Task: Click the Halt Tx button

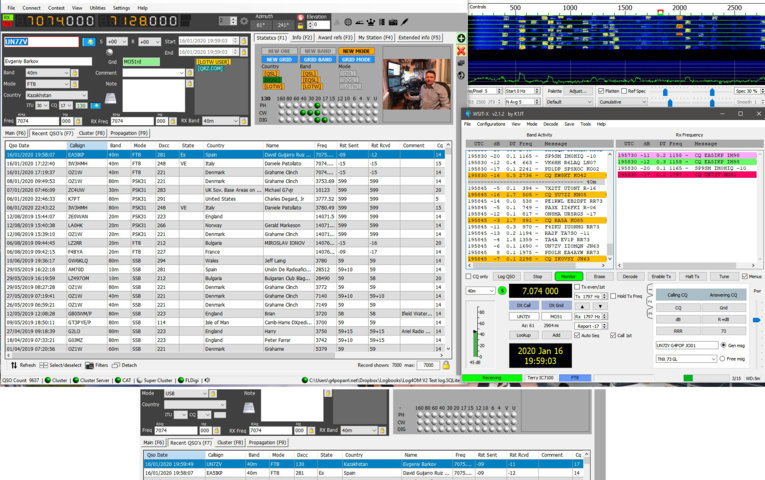Action: pyautogui.click(x=692, y=277)
